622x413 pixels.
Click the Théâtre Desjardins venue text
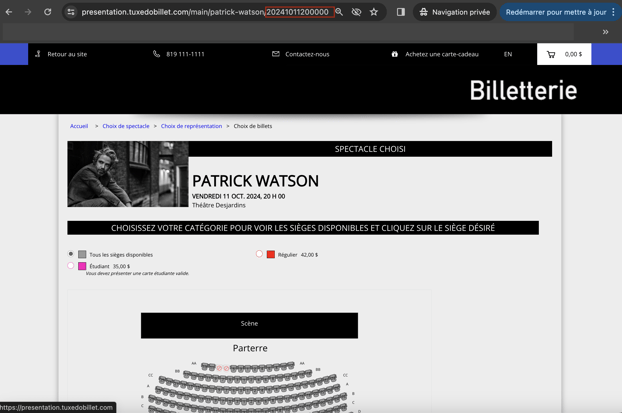pyautogui.click(x=219, y=205)
